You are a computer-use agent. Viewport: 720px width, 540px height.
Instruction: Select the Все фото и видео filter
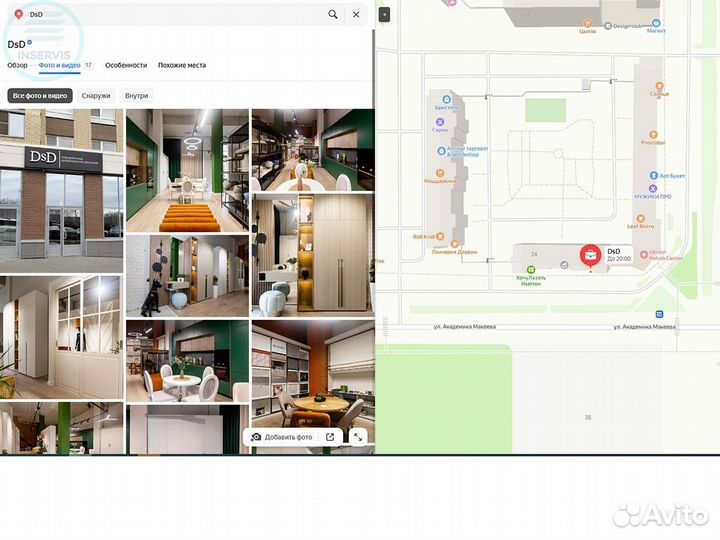(x=40, y=96)
